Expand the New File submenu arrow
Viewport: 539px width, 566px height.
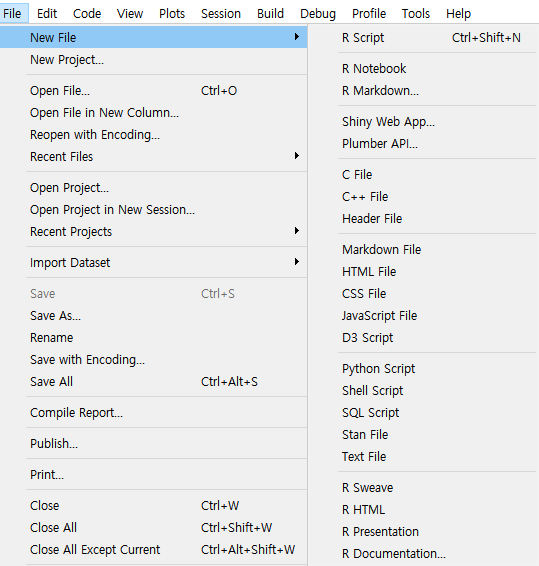pyautogui.click(x=296, y=37)
